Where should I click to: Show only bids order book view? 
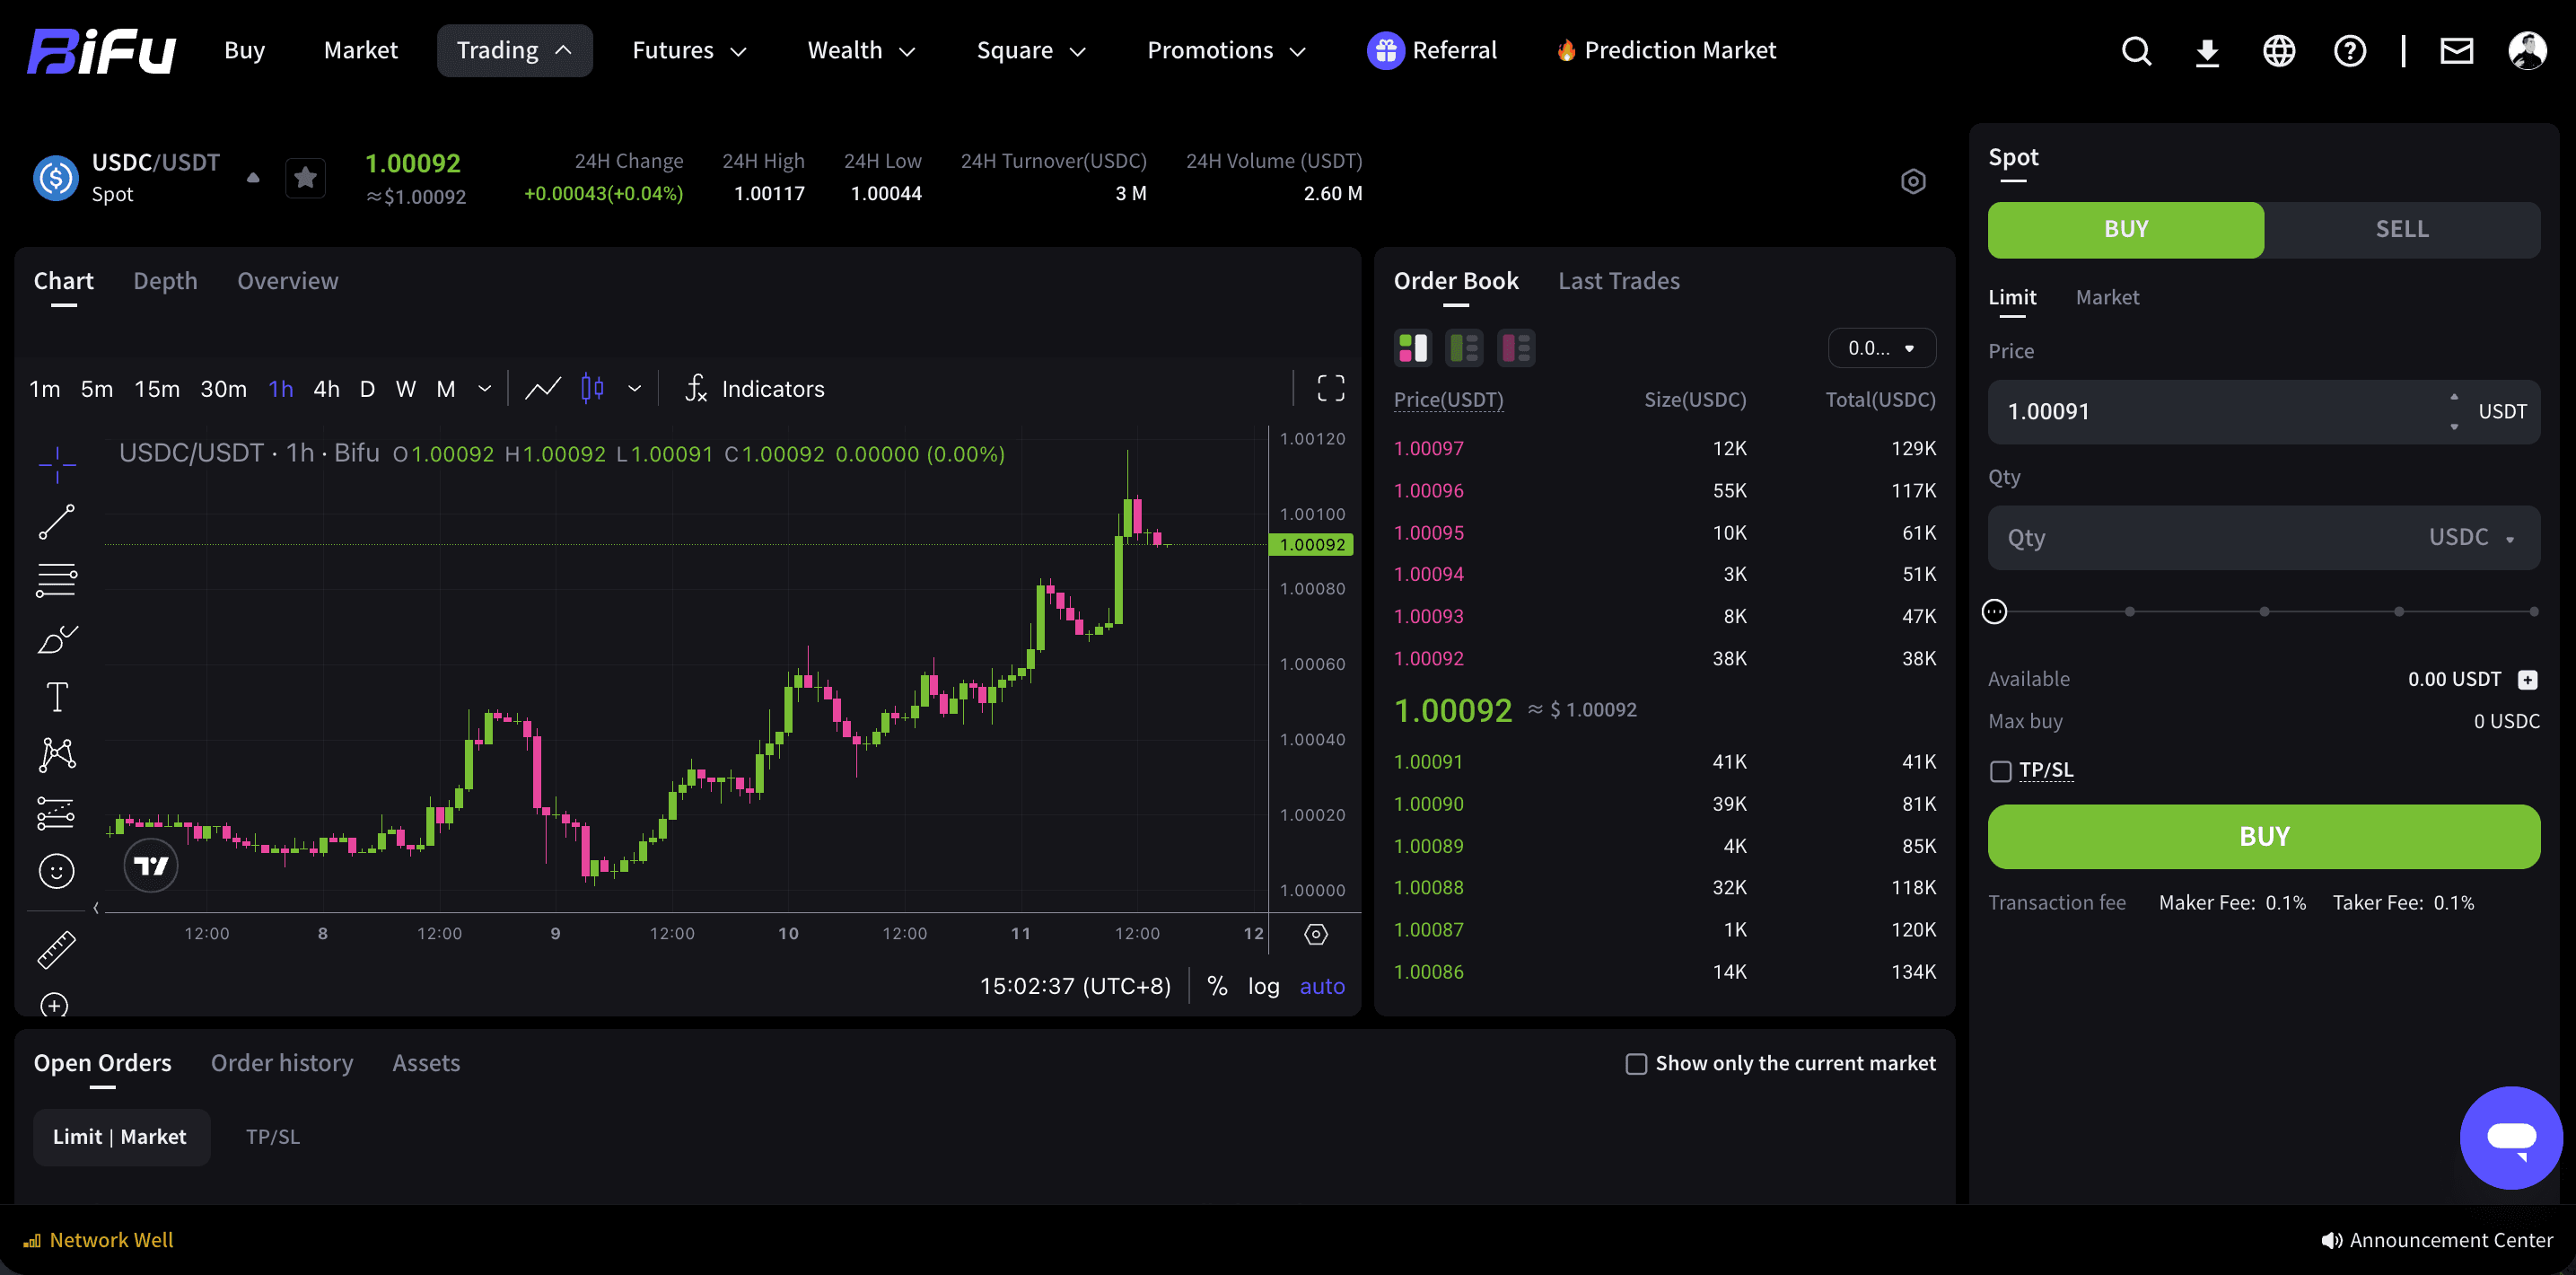(x=1465, y=348)
